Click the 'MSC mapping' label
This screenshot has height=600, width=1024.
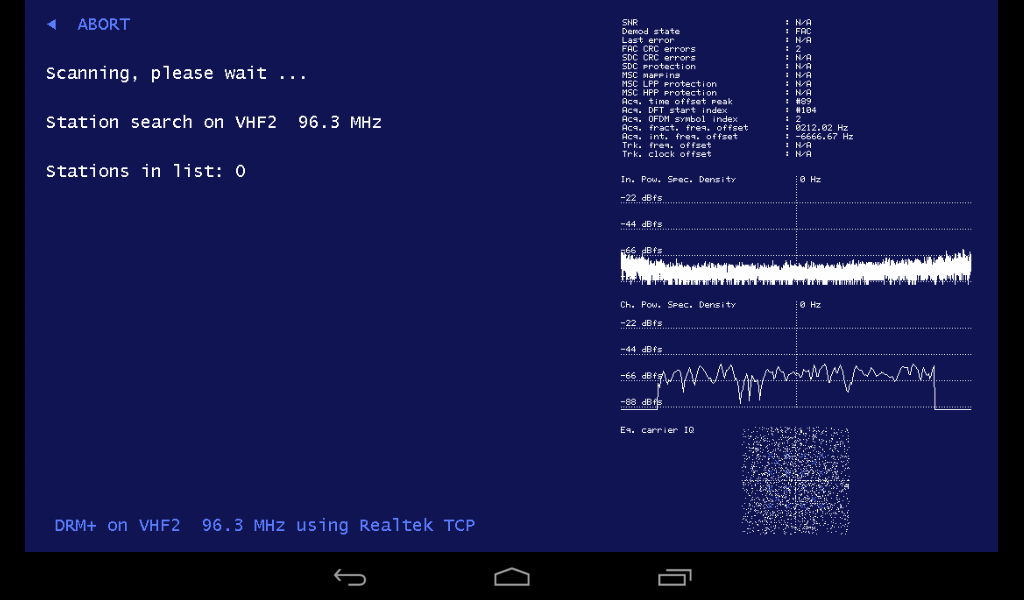pyautogui.click(x=650, y=75)
